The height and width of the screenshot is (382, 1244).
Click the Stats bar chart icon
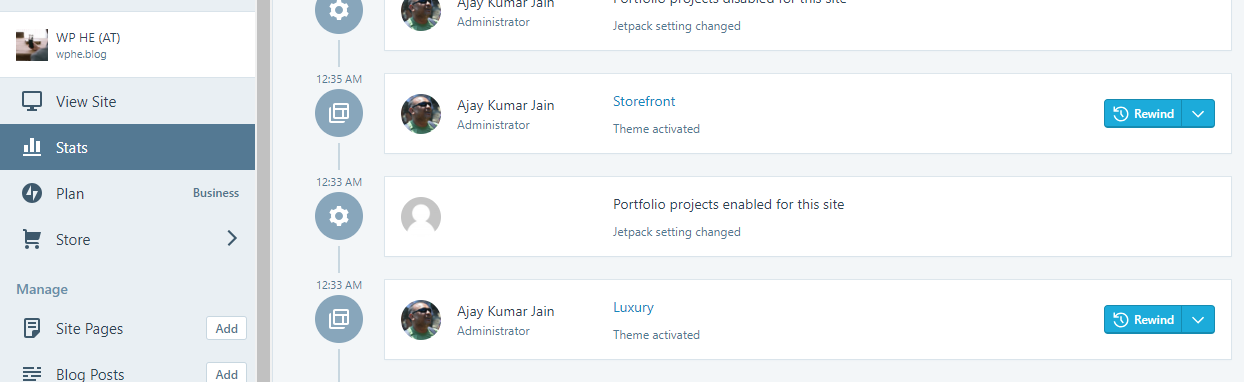click(x=32, y=148)
